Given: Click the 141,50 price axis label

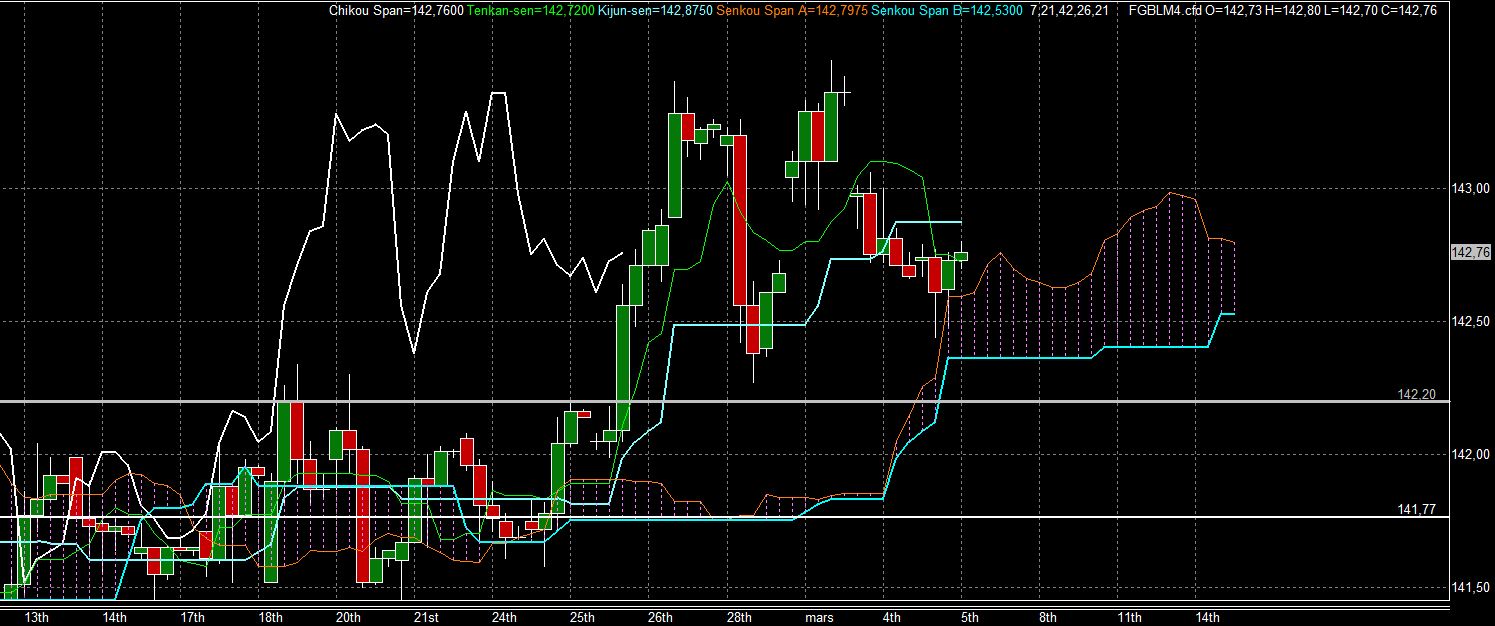Looking at the screenshot, I should pyautogui.click(x=1469, y=587).
